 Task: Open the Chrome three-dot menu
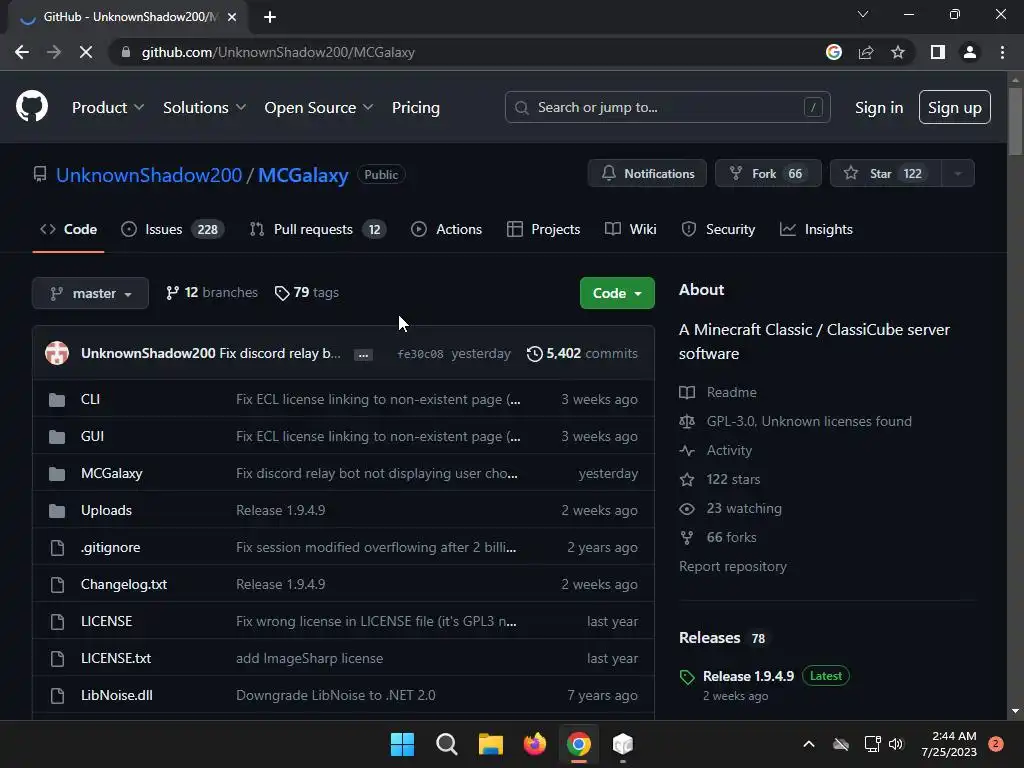click(1002, 52)
